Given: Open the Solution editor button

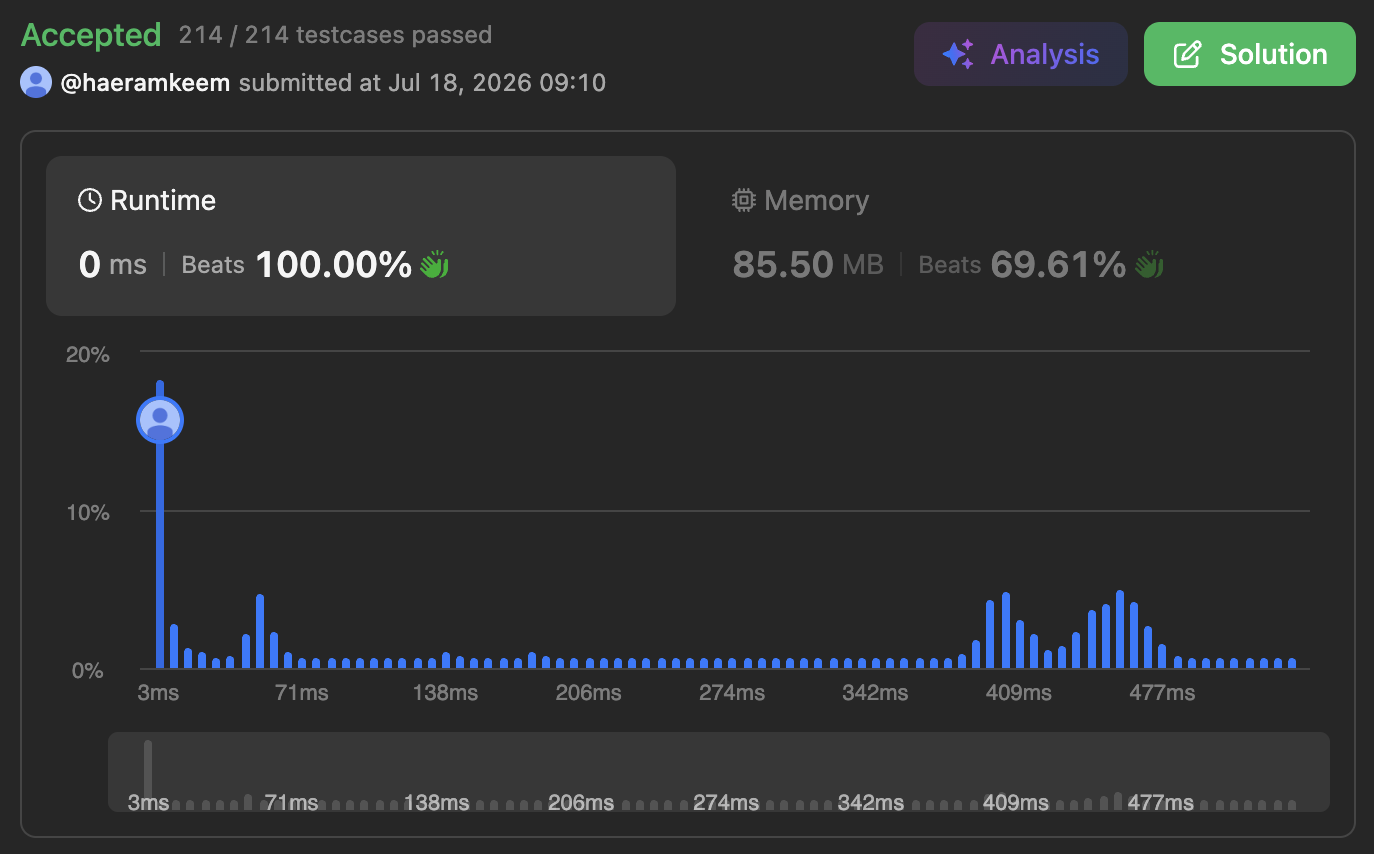Looking at the screenshot, I should tap(1250, 54).
